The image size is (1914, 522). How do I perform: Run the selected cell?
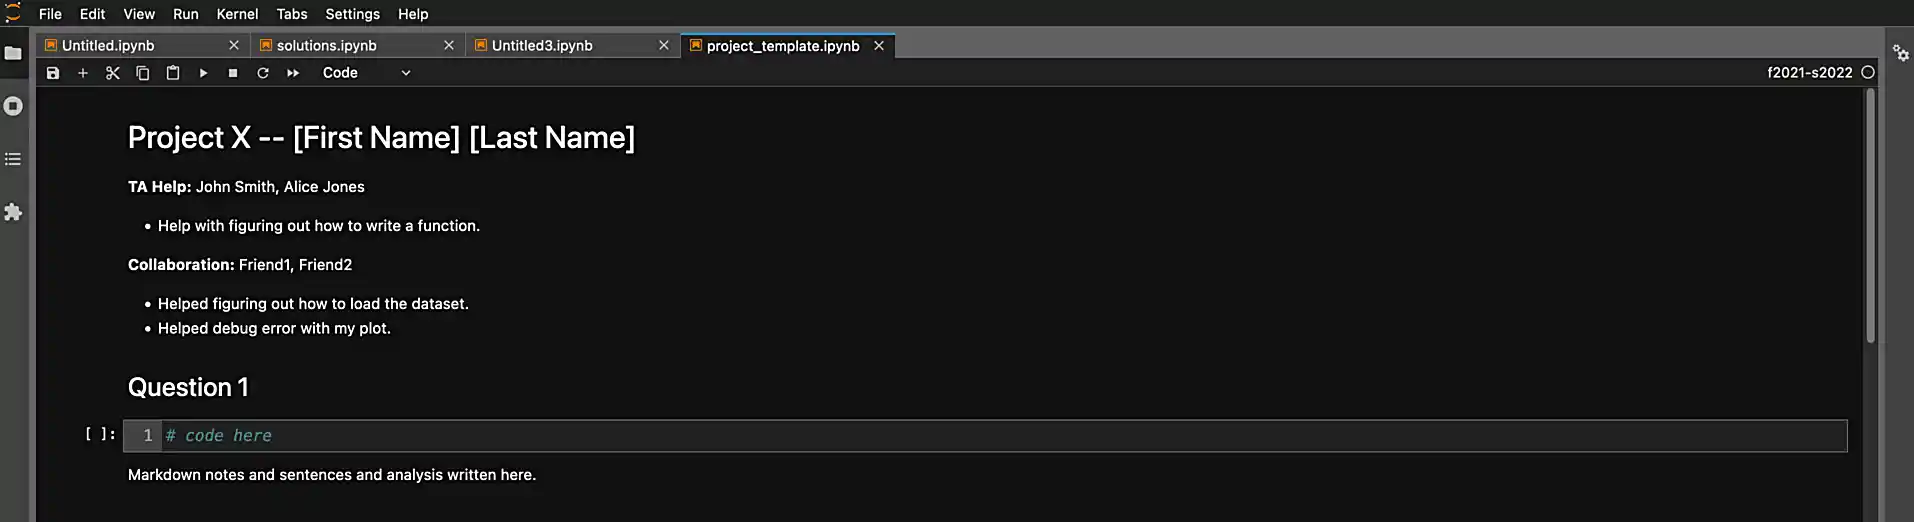pyautogui.click(x=203, y=73)
